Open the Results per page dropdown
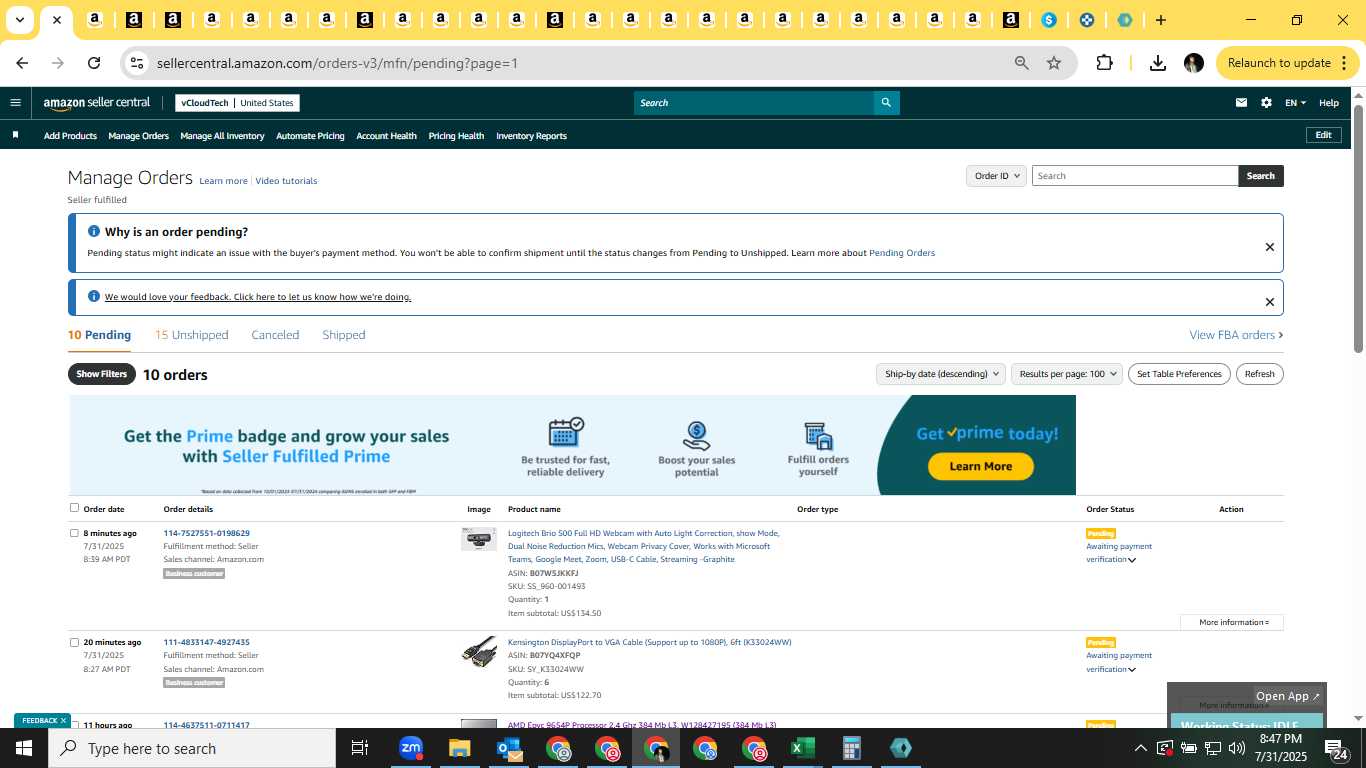 click(1067, 374)
